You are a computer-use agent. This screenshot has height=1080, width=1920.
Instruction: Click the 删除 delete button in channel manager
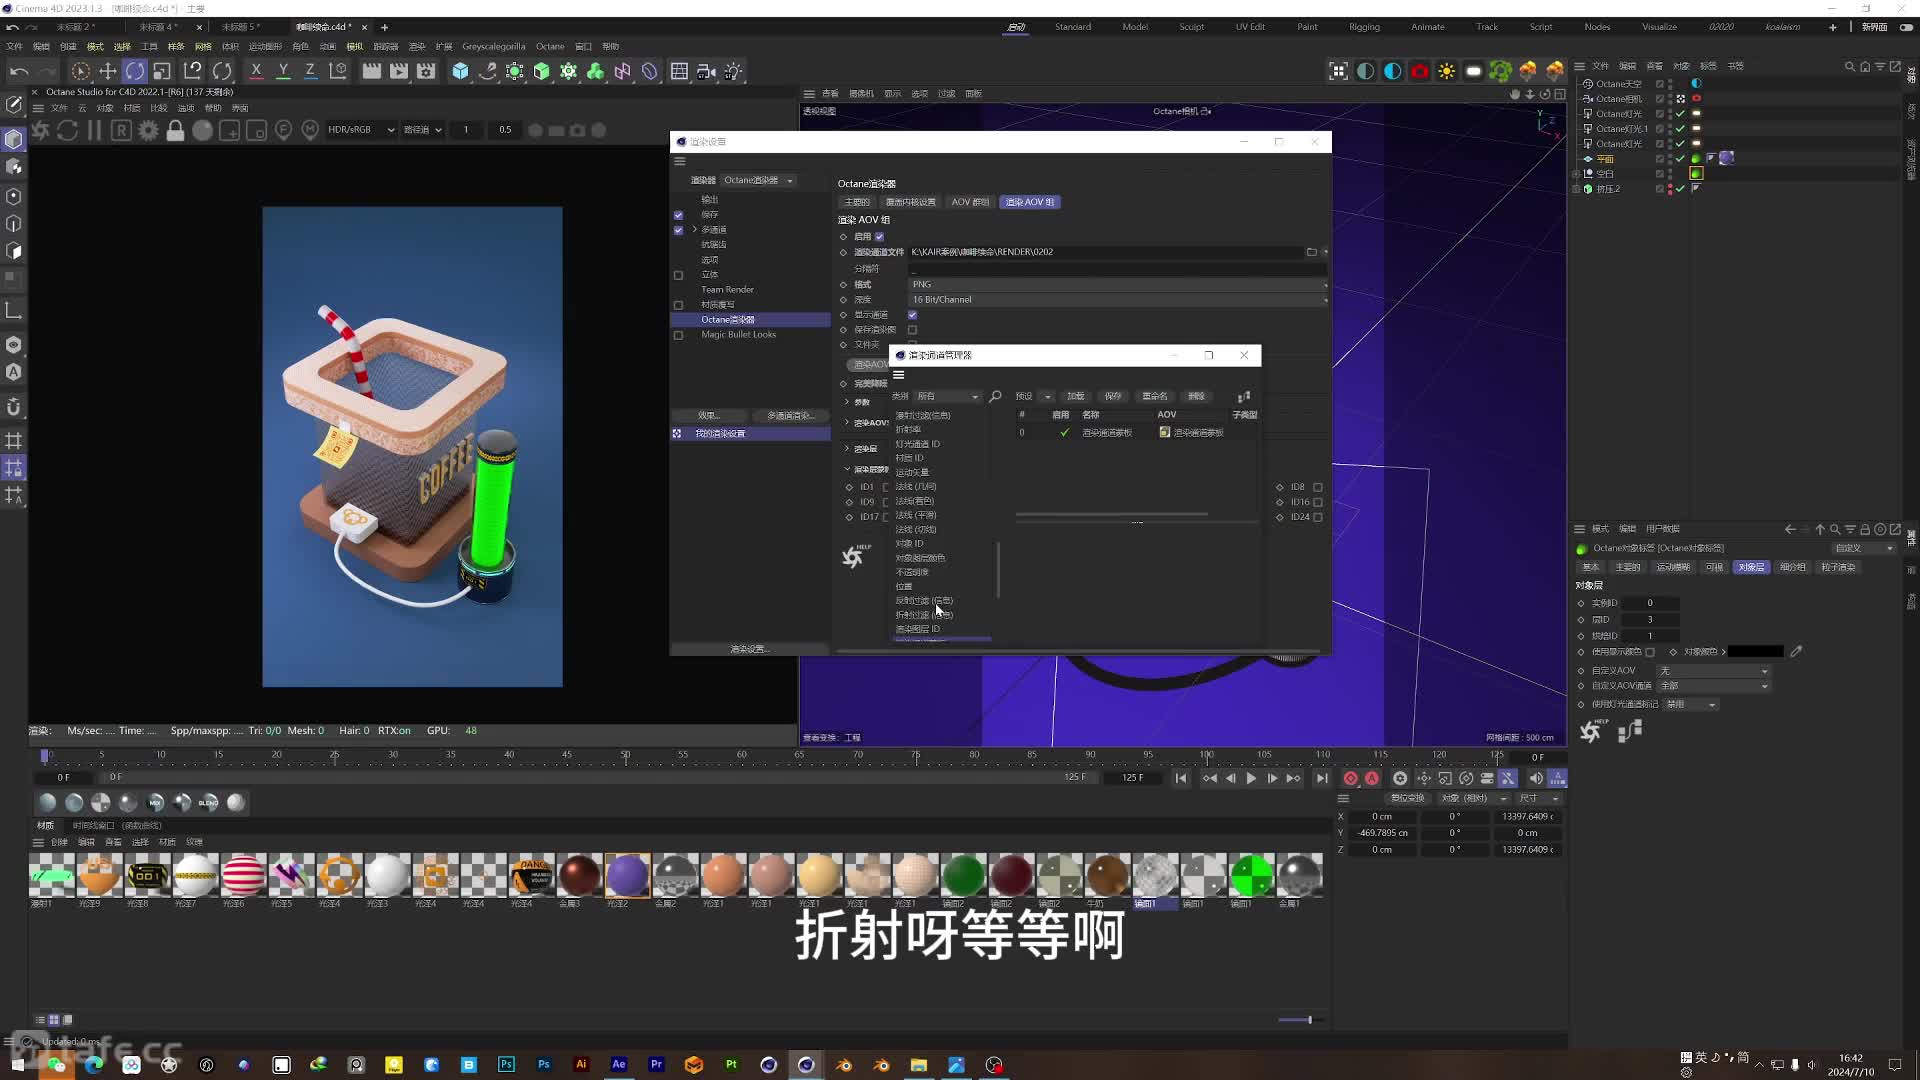(1196, 397)
